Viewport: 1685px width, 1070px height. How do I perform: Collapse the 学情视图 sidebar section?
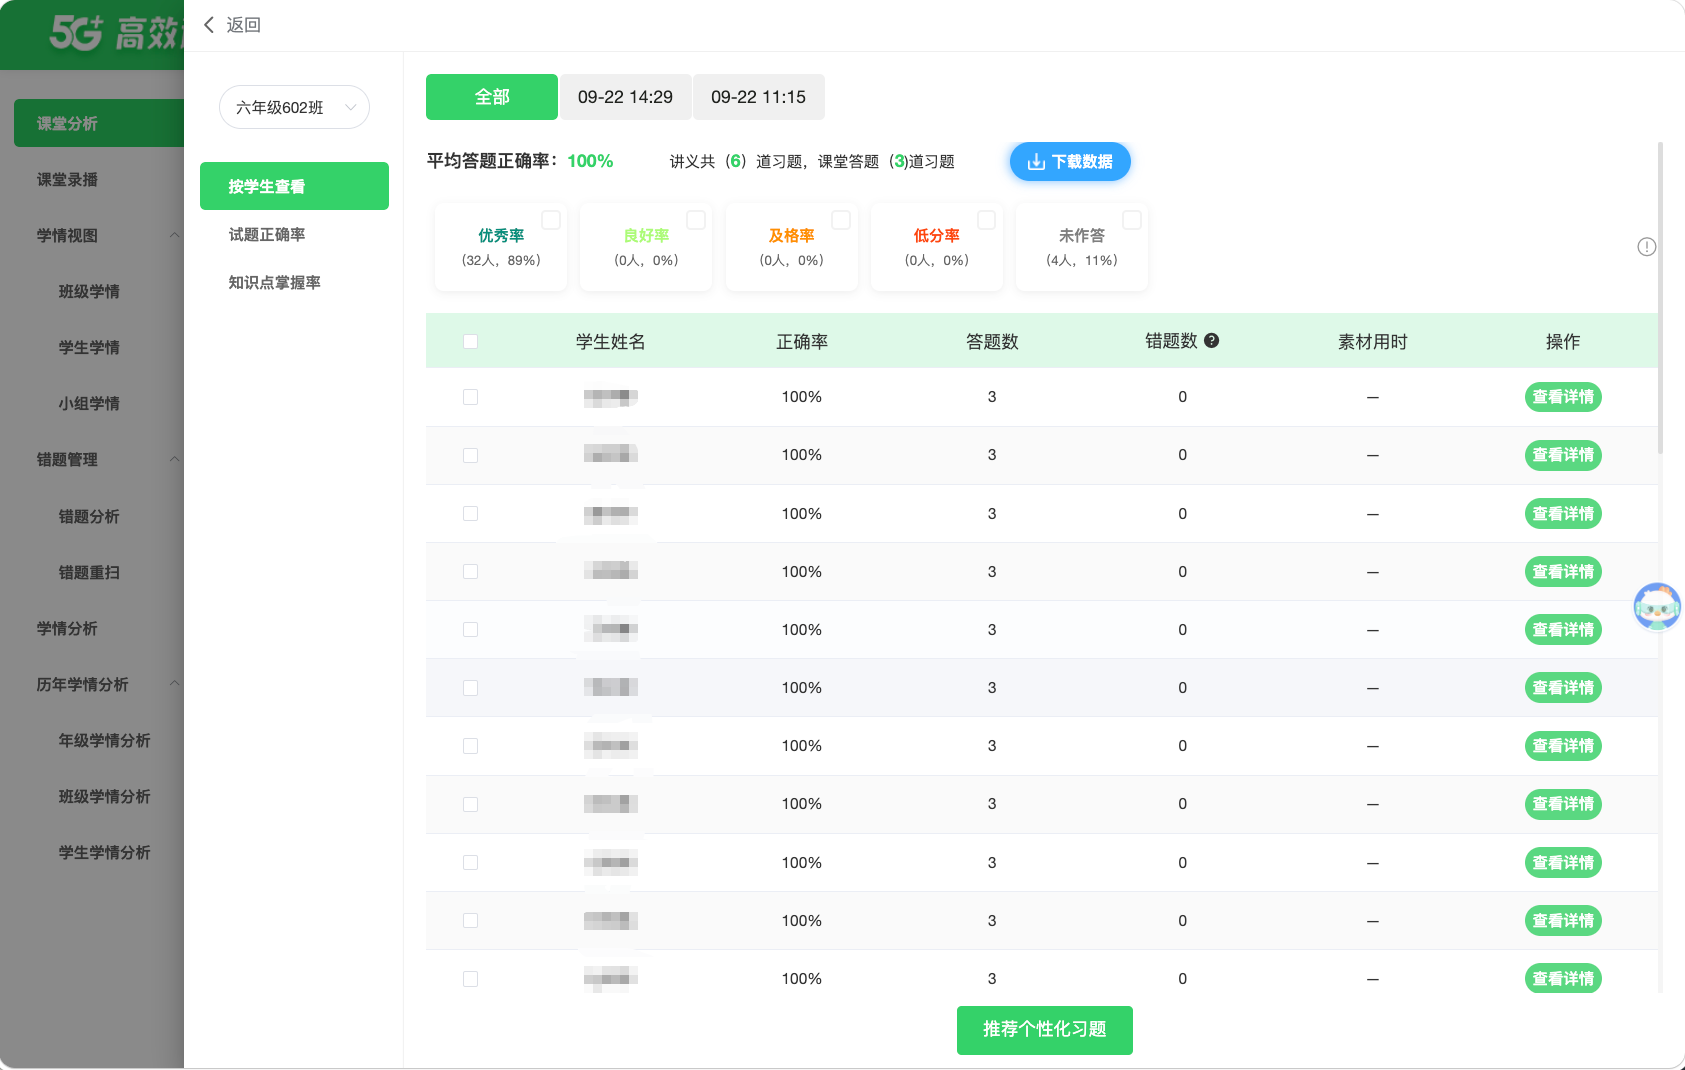174,235
